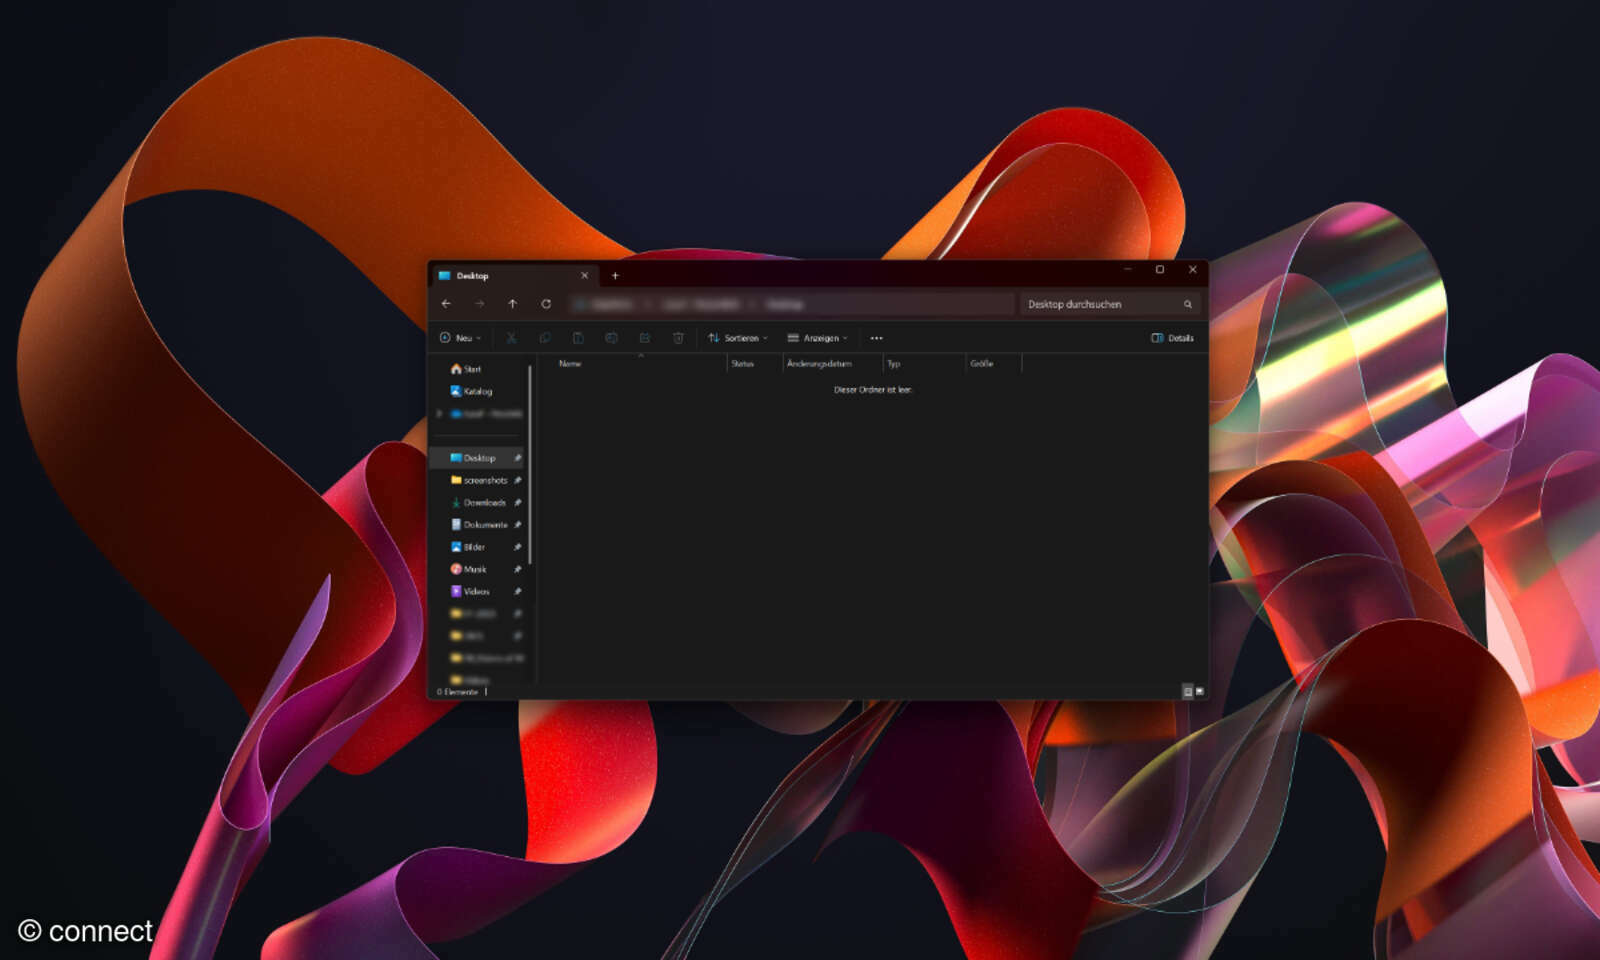Viewport: 1600px width, 960px height.
Task: Open a new tab with the plus button
Action: (x=615, y=275)
